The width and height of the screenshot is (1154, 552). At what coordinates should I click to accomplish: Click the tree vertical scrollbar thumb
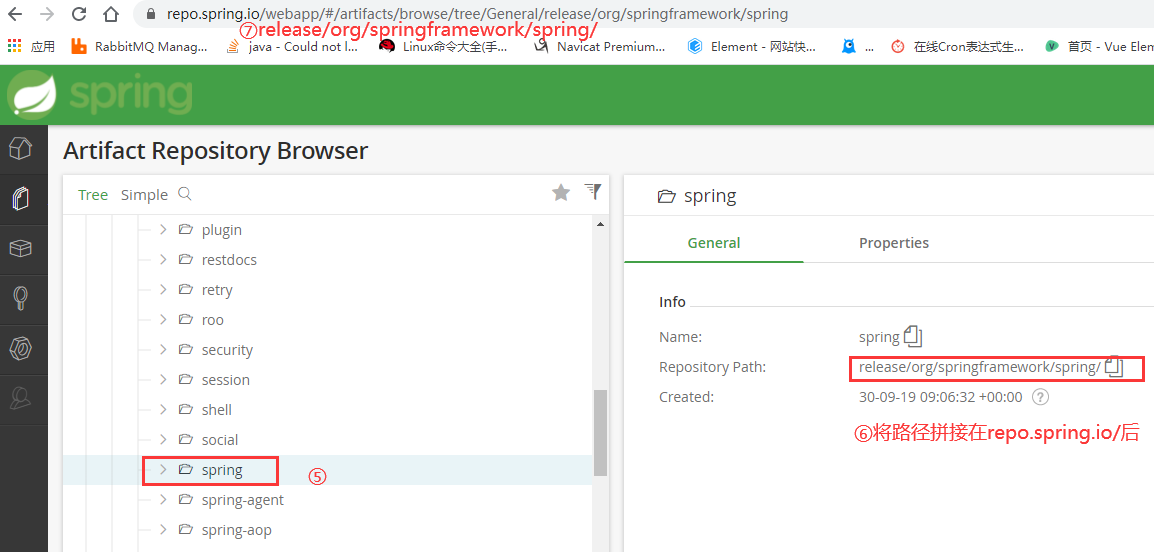pos(600,433)
